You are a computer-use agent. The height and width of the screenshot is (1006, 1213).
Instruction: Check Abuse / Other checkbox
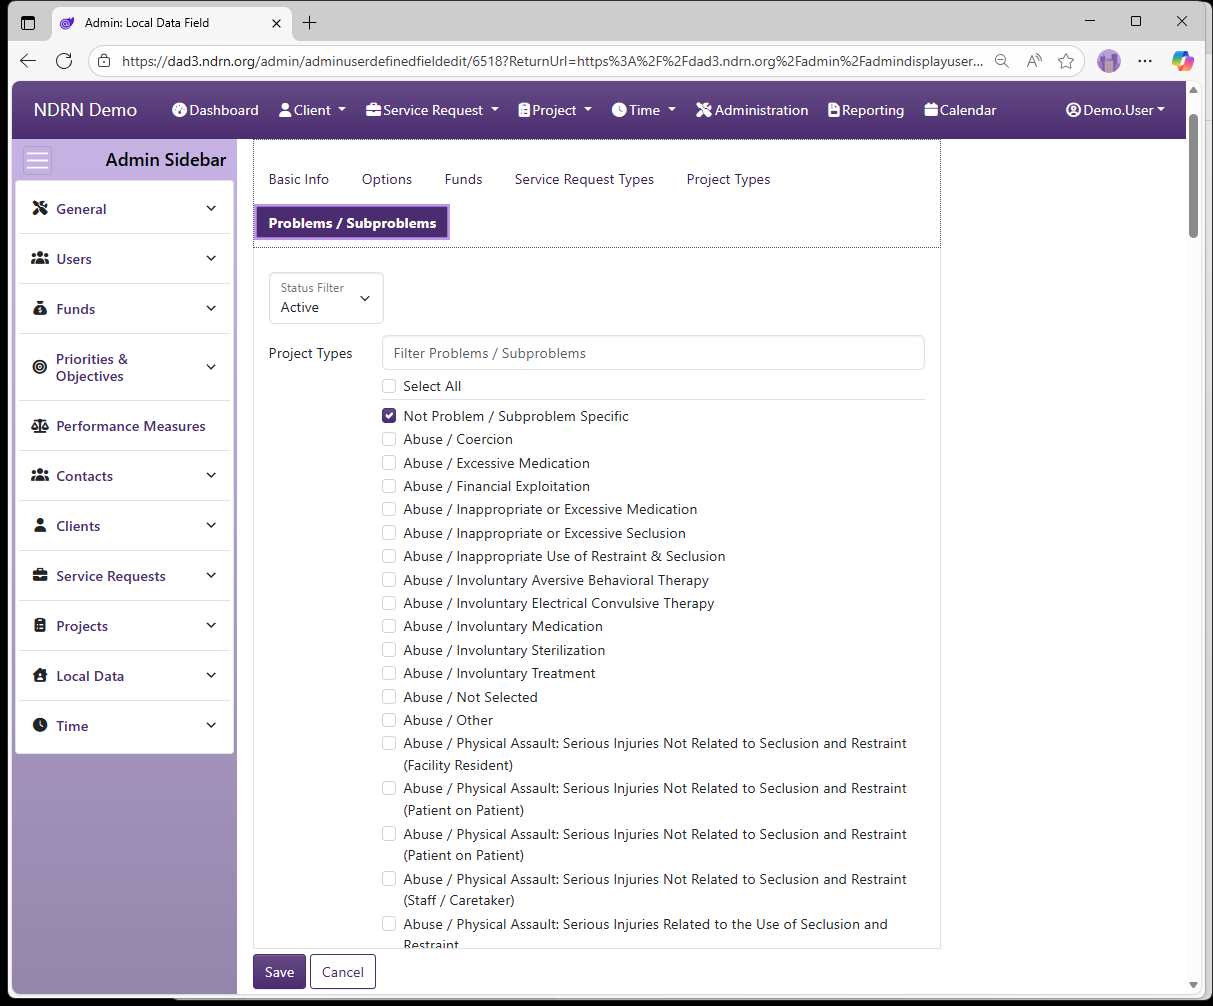(389, 720)
